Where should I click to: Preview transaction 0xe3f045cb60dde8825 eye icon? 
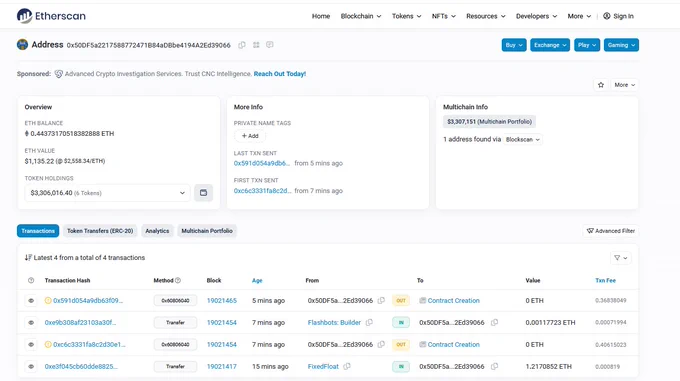click(x=31, y=366)
